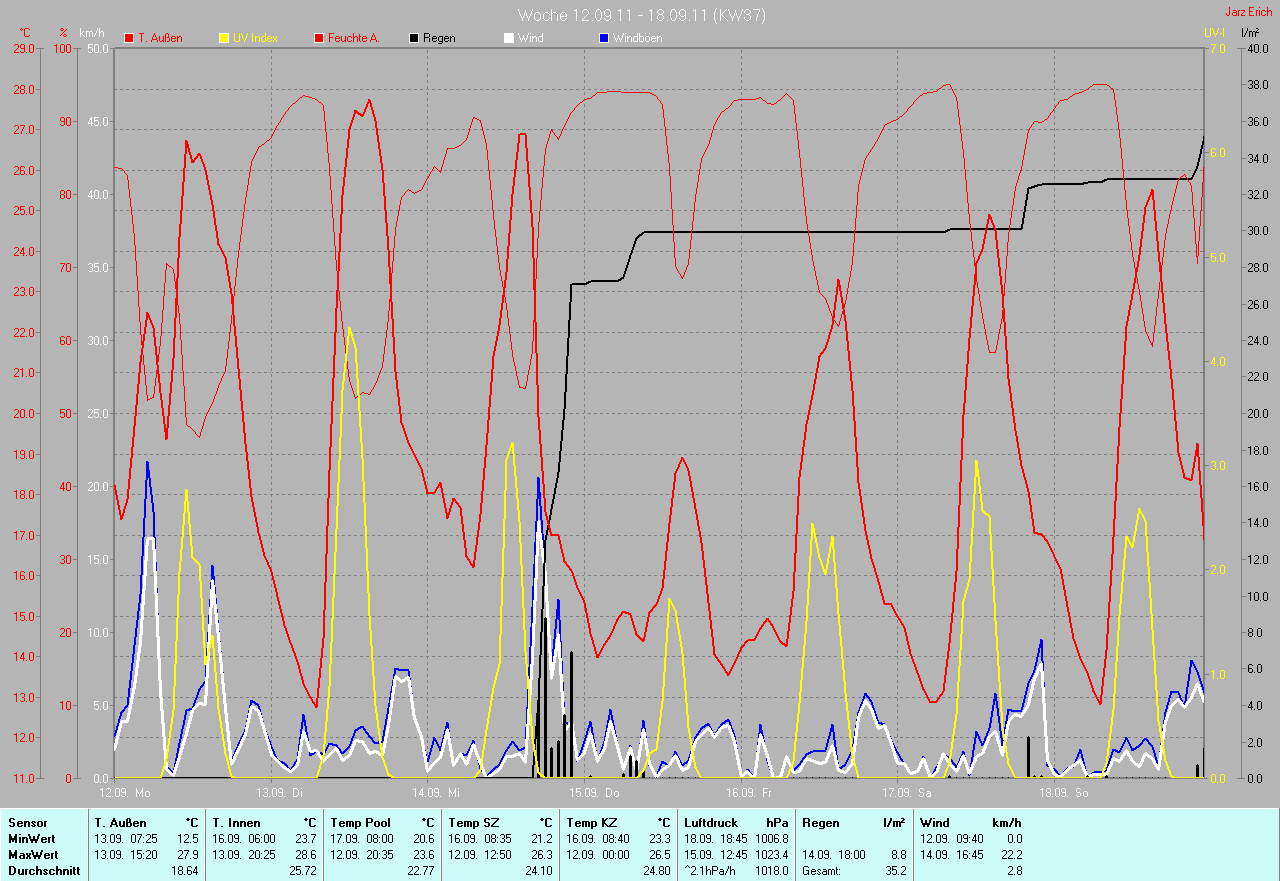
Task: Select the 'T. Innen' table column header
Action: click(237, 822)
